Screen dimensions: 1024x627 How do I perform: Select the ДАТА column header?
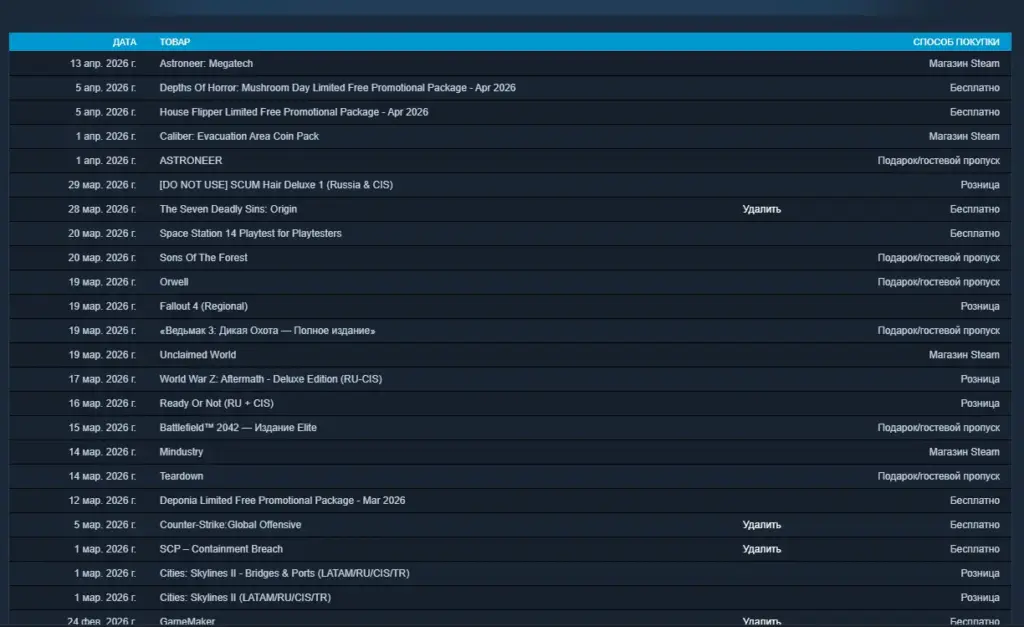click(124, 42)
